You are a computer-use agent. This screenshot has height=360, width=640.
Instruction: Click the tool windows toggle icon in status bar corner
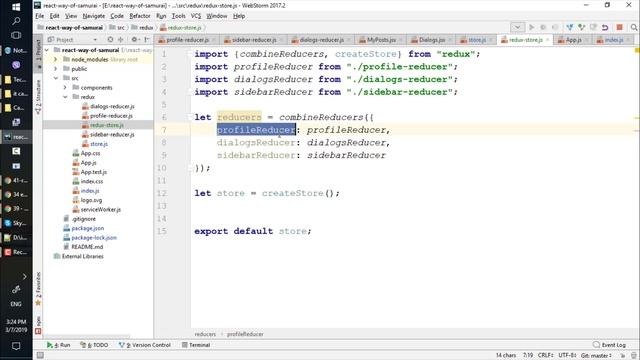pyautogui.click(x=40, y=356)
